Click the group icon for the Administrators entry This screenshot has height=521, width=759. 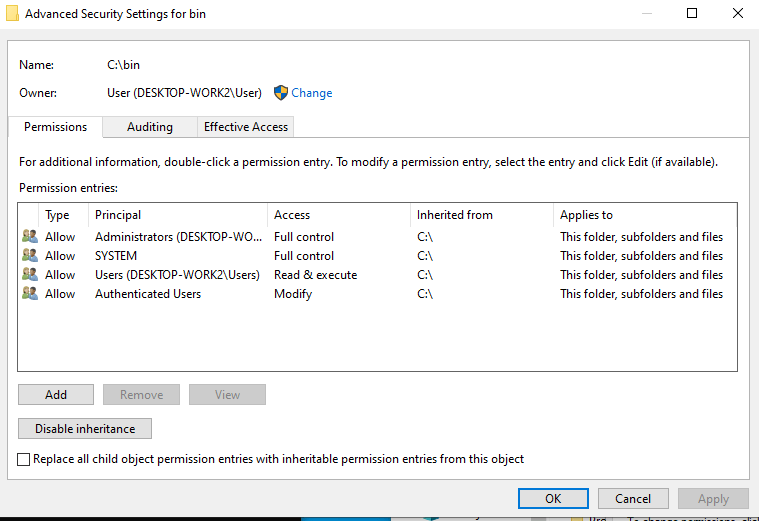point(30,236)
